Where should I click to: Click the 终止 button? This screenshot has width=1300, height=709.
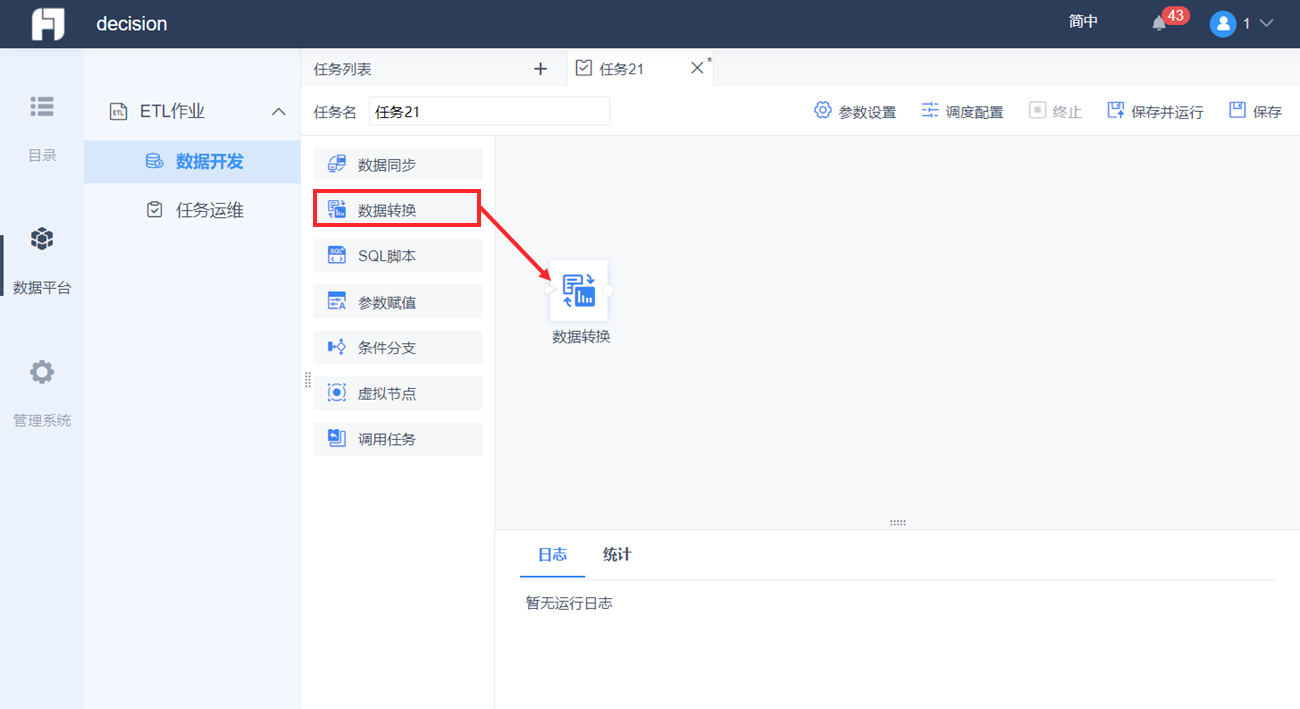tap(1056, 111)
